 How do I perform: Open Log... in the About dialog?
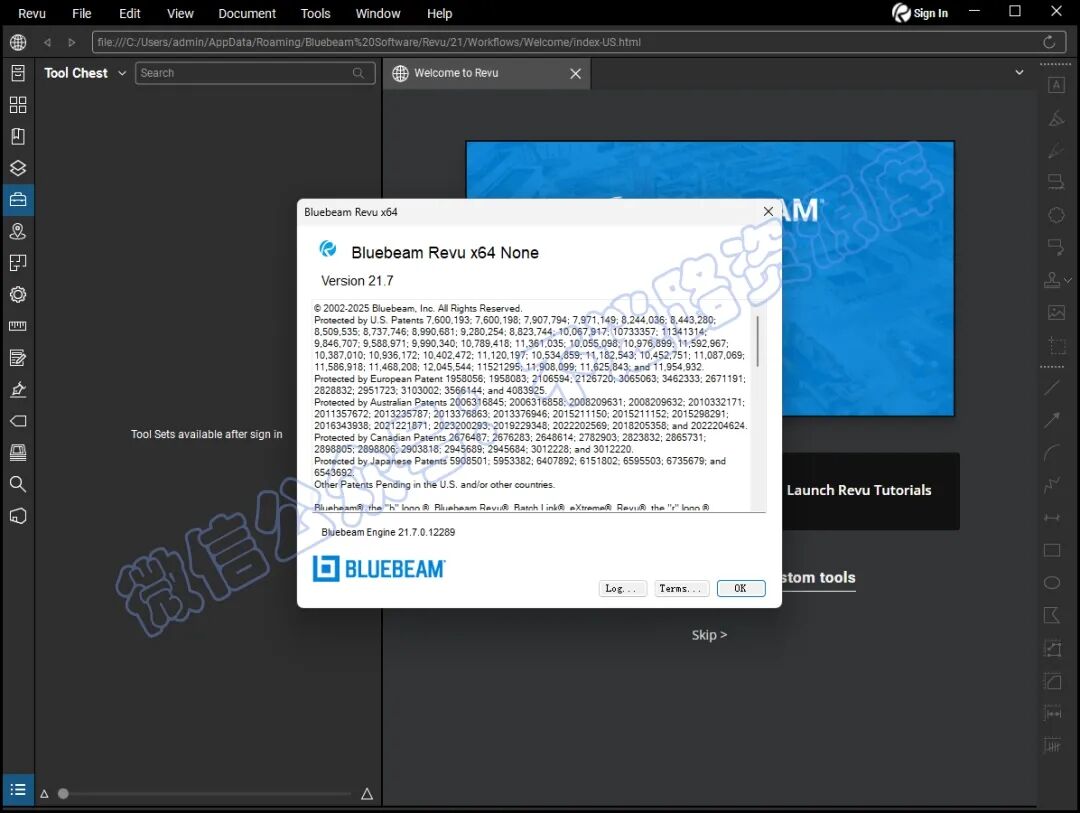click(x=622, y=588)
